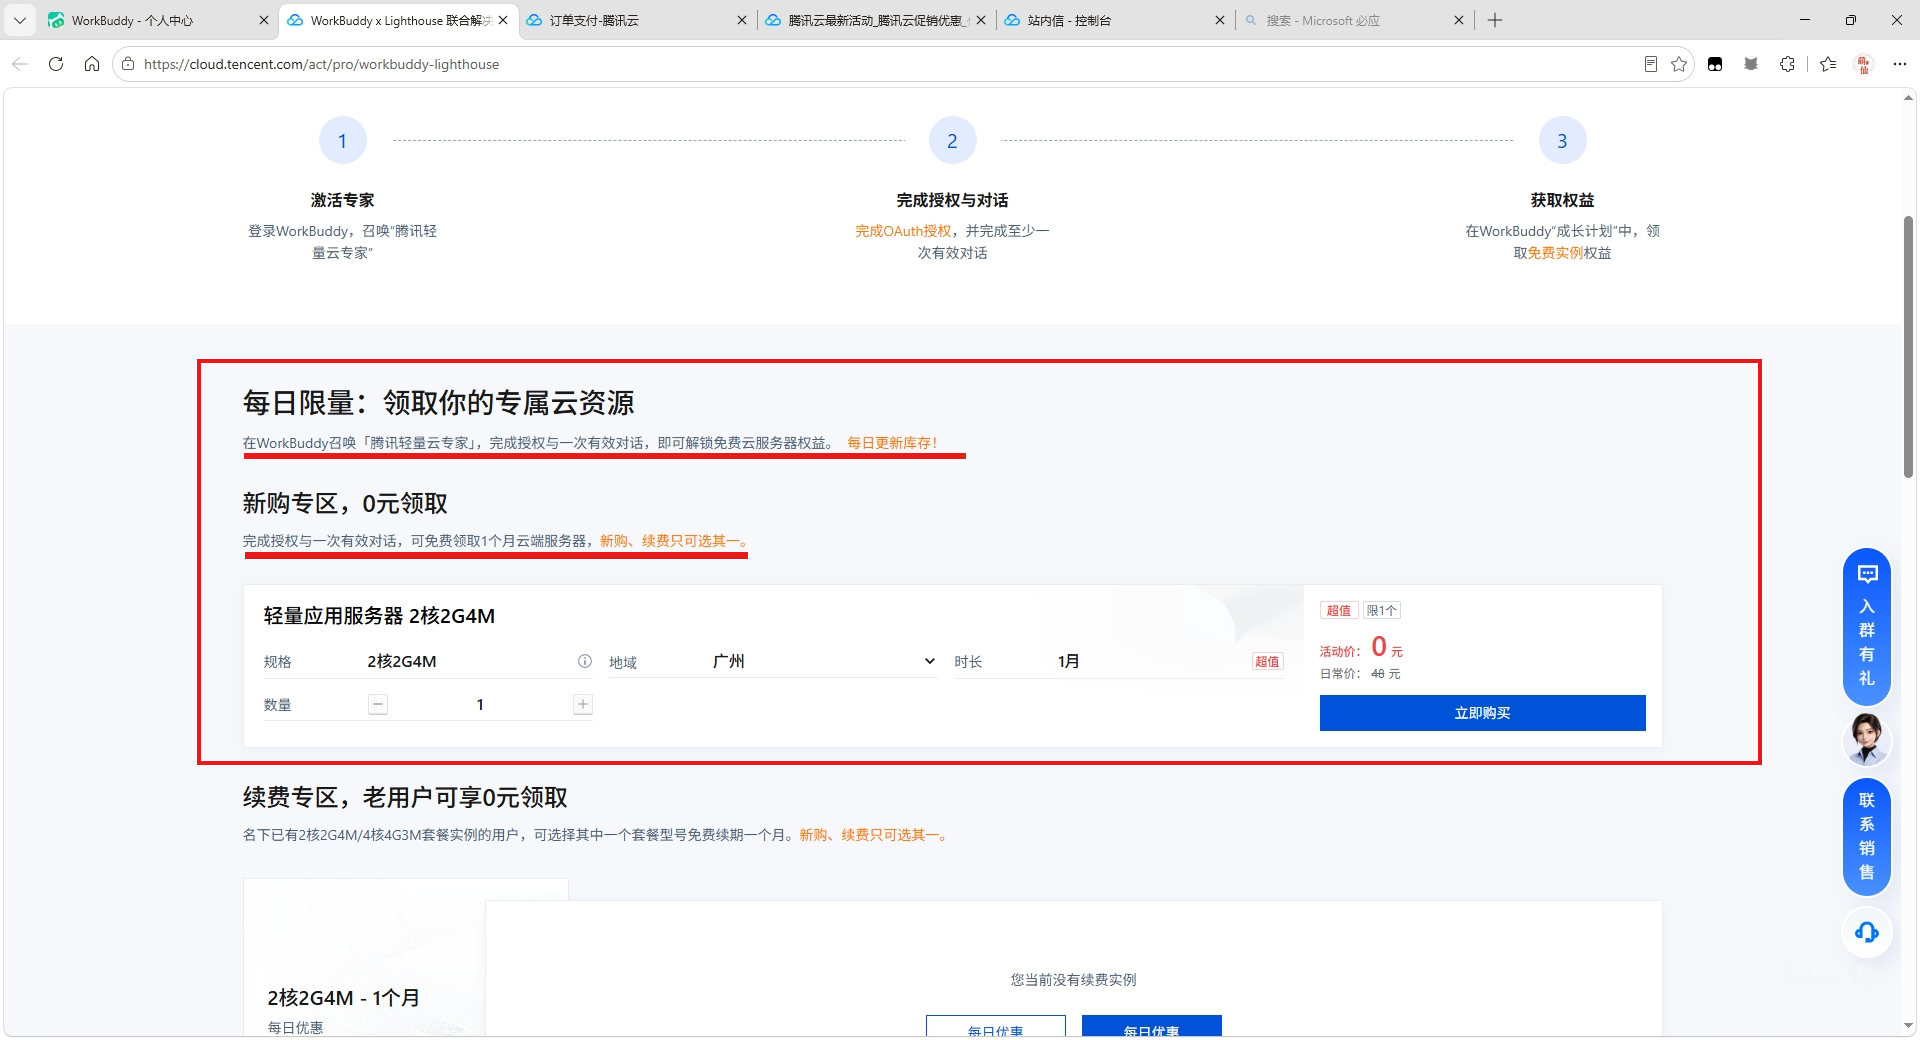Open the 地域 广州 region dropdown
This screenshot has height=1040, width=1920.
click(823, 661)
